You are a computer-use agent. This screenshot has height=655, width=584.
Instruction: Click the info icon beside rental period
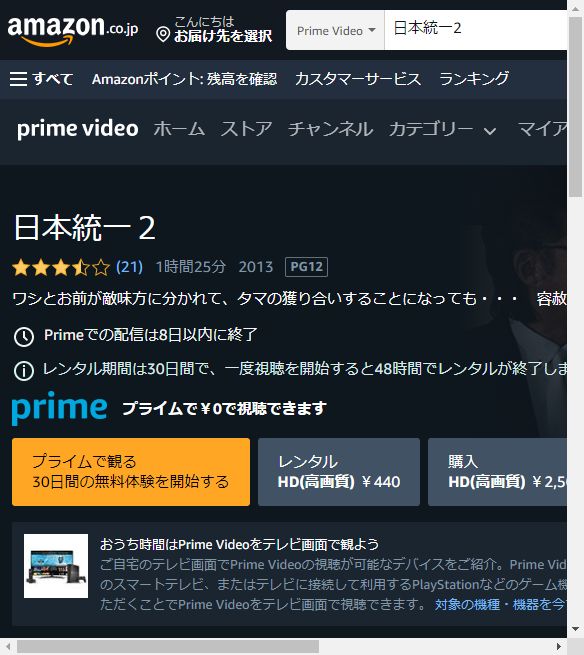pos(24,371)
